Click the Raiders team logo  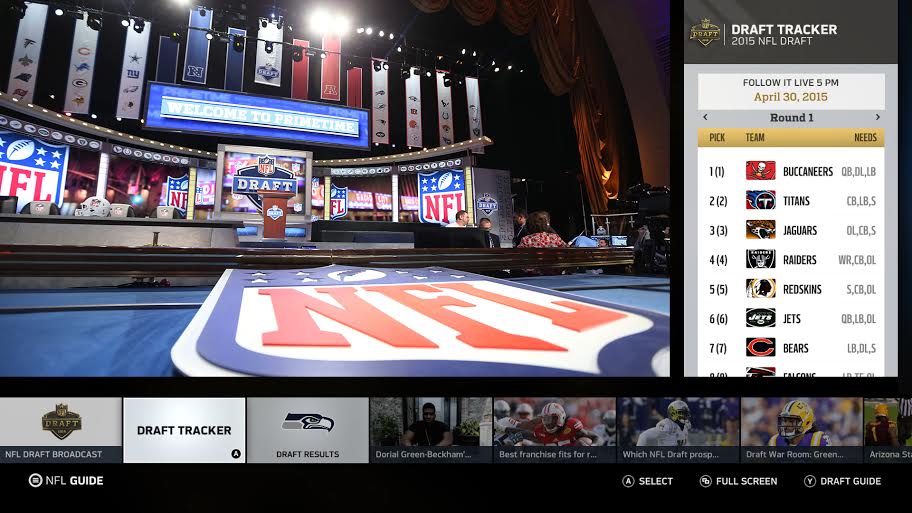coord(760,259)
